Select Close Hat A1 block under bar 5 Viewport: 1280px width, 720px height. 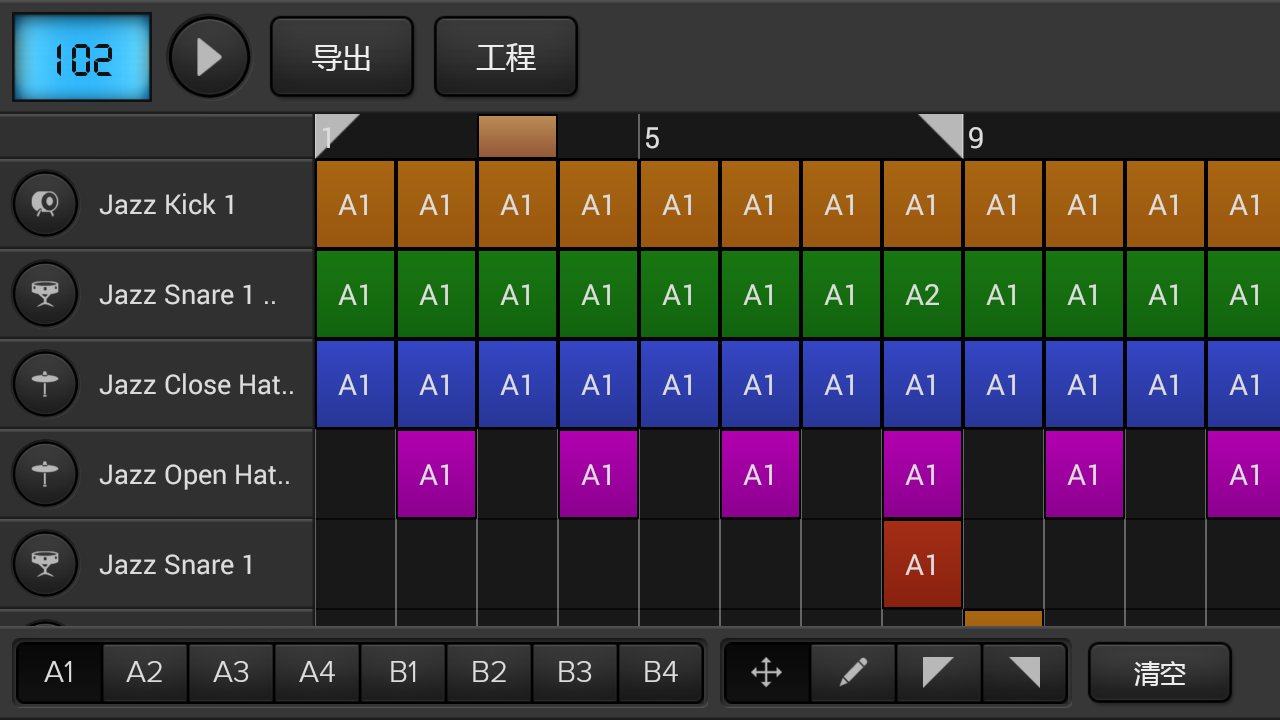click(x=679, y=384)
